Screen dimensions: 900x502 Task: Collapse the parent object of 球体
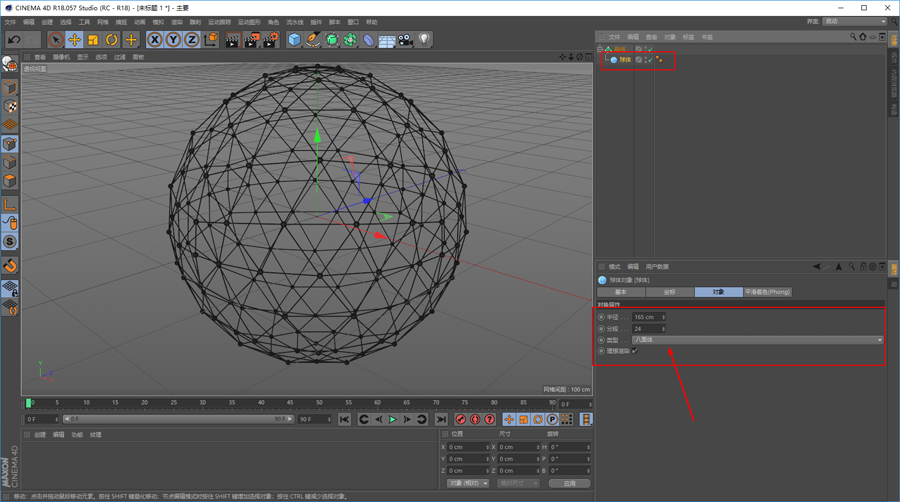[600, 49]
